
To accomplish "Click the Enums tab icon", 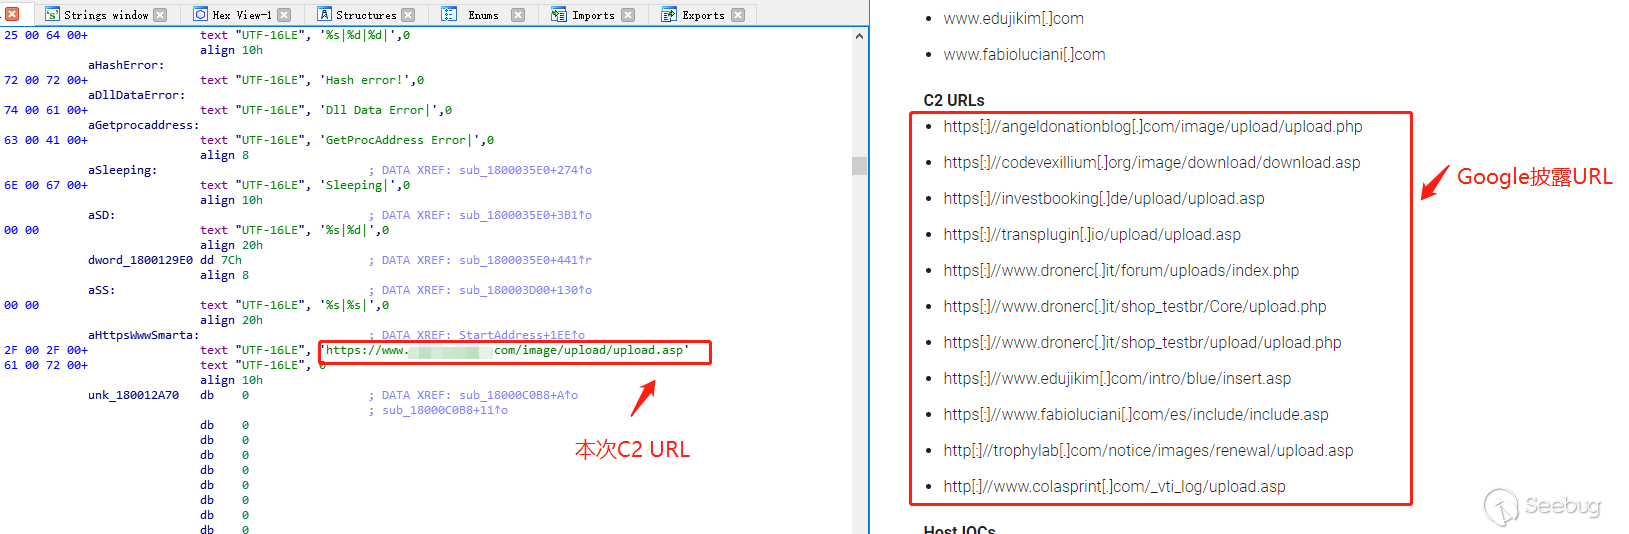I will [x=449, y=15].
